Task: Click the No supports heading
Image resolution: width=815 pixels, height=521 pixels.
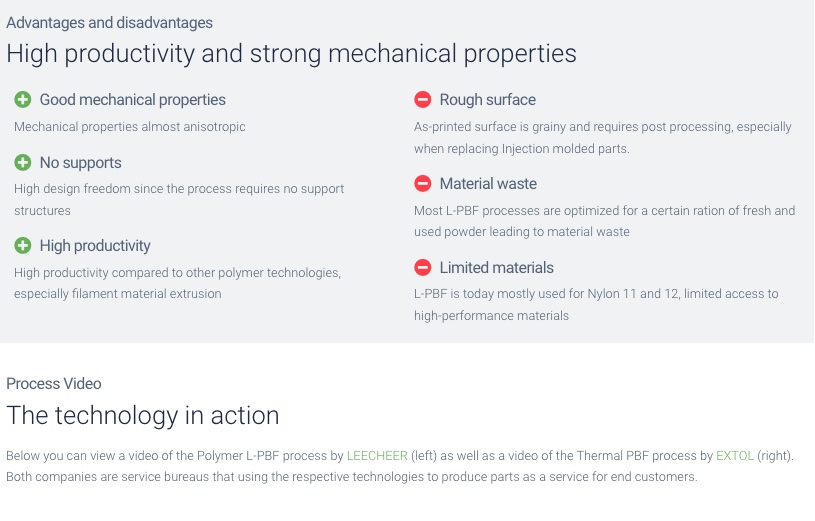Action: pyautogui.click(x=81, y=162)
